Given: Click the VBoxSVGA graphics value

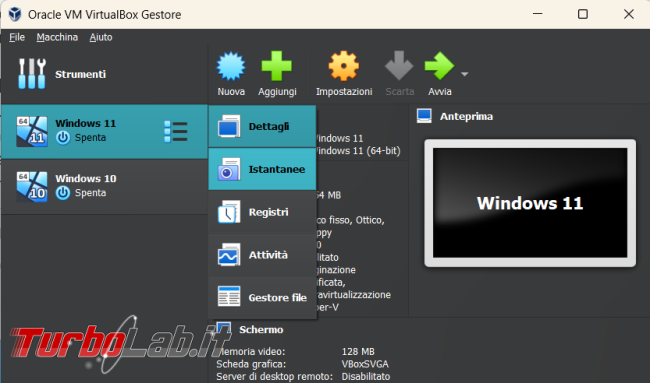Looking at the screenshot, I should pos(365,364).
